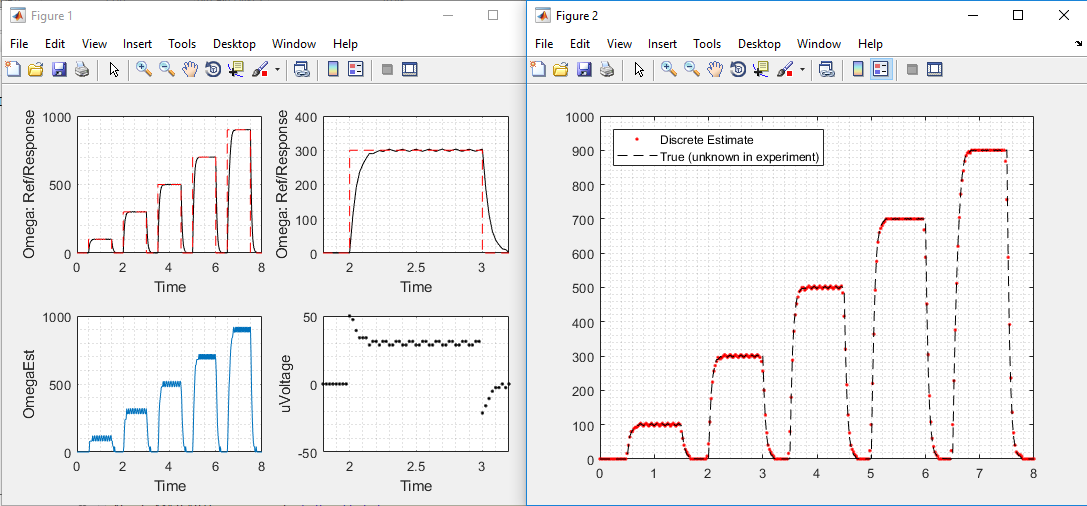Open Insert menu in Figure 1

[x=137, y=44]
